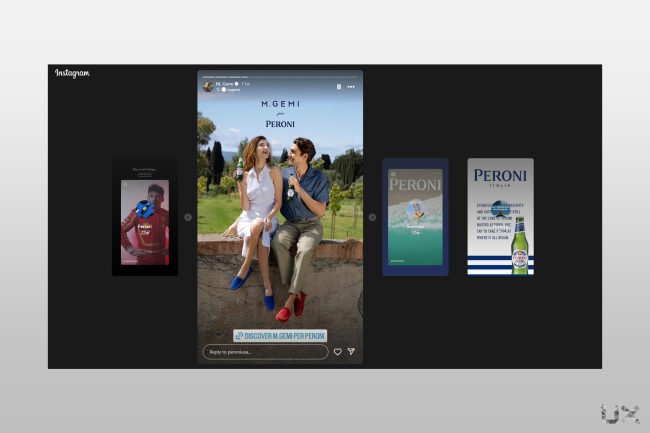
Task: Click the UX logo in bottom corner
Action: (620, 413)
